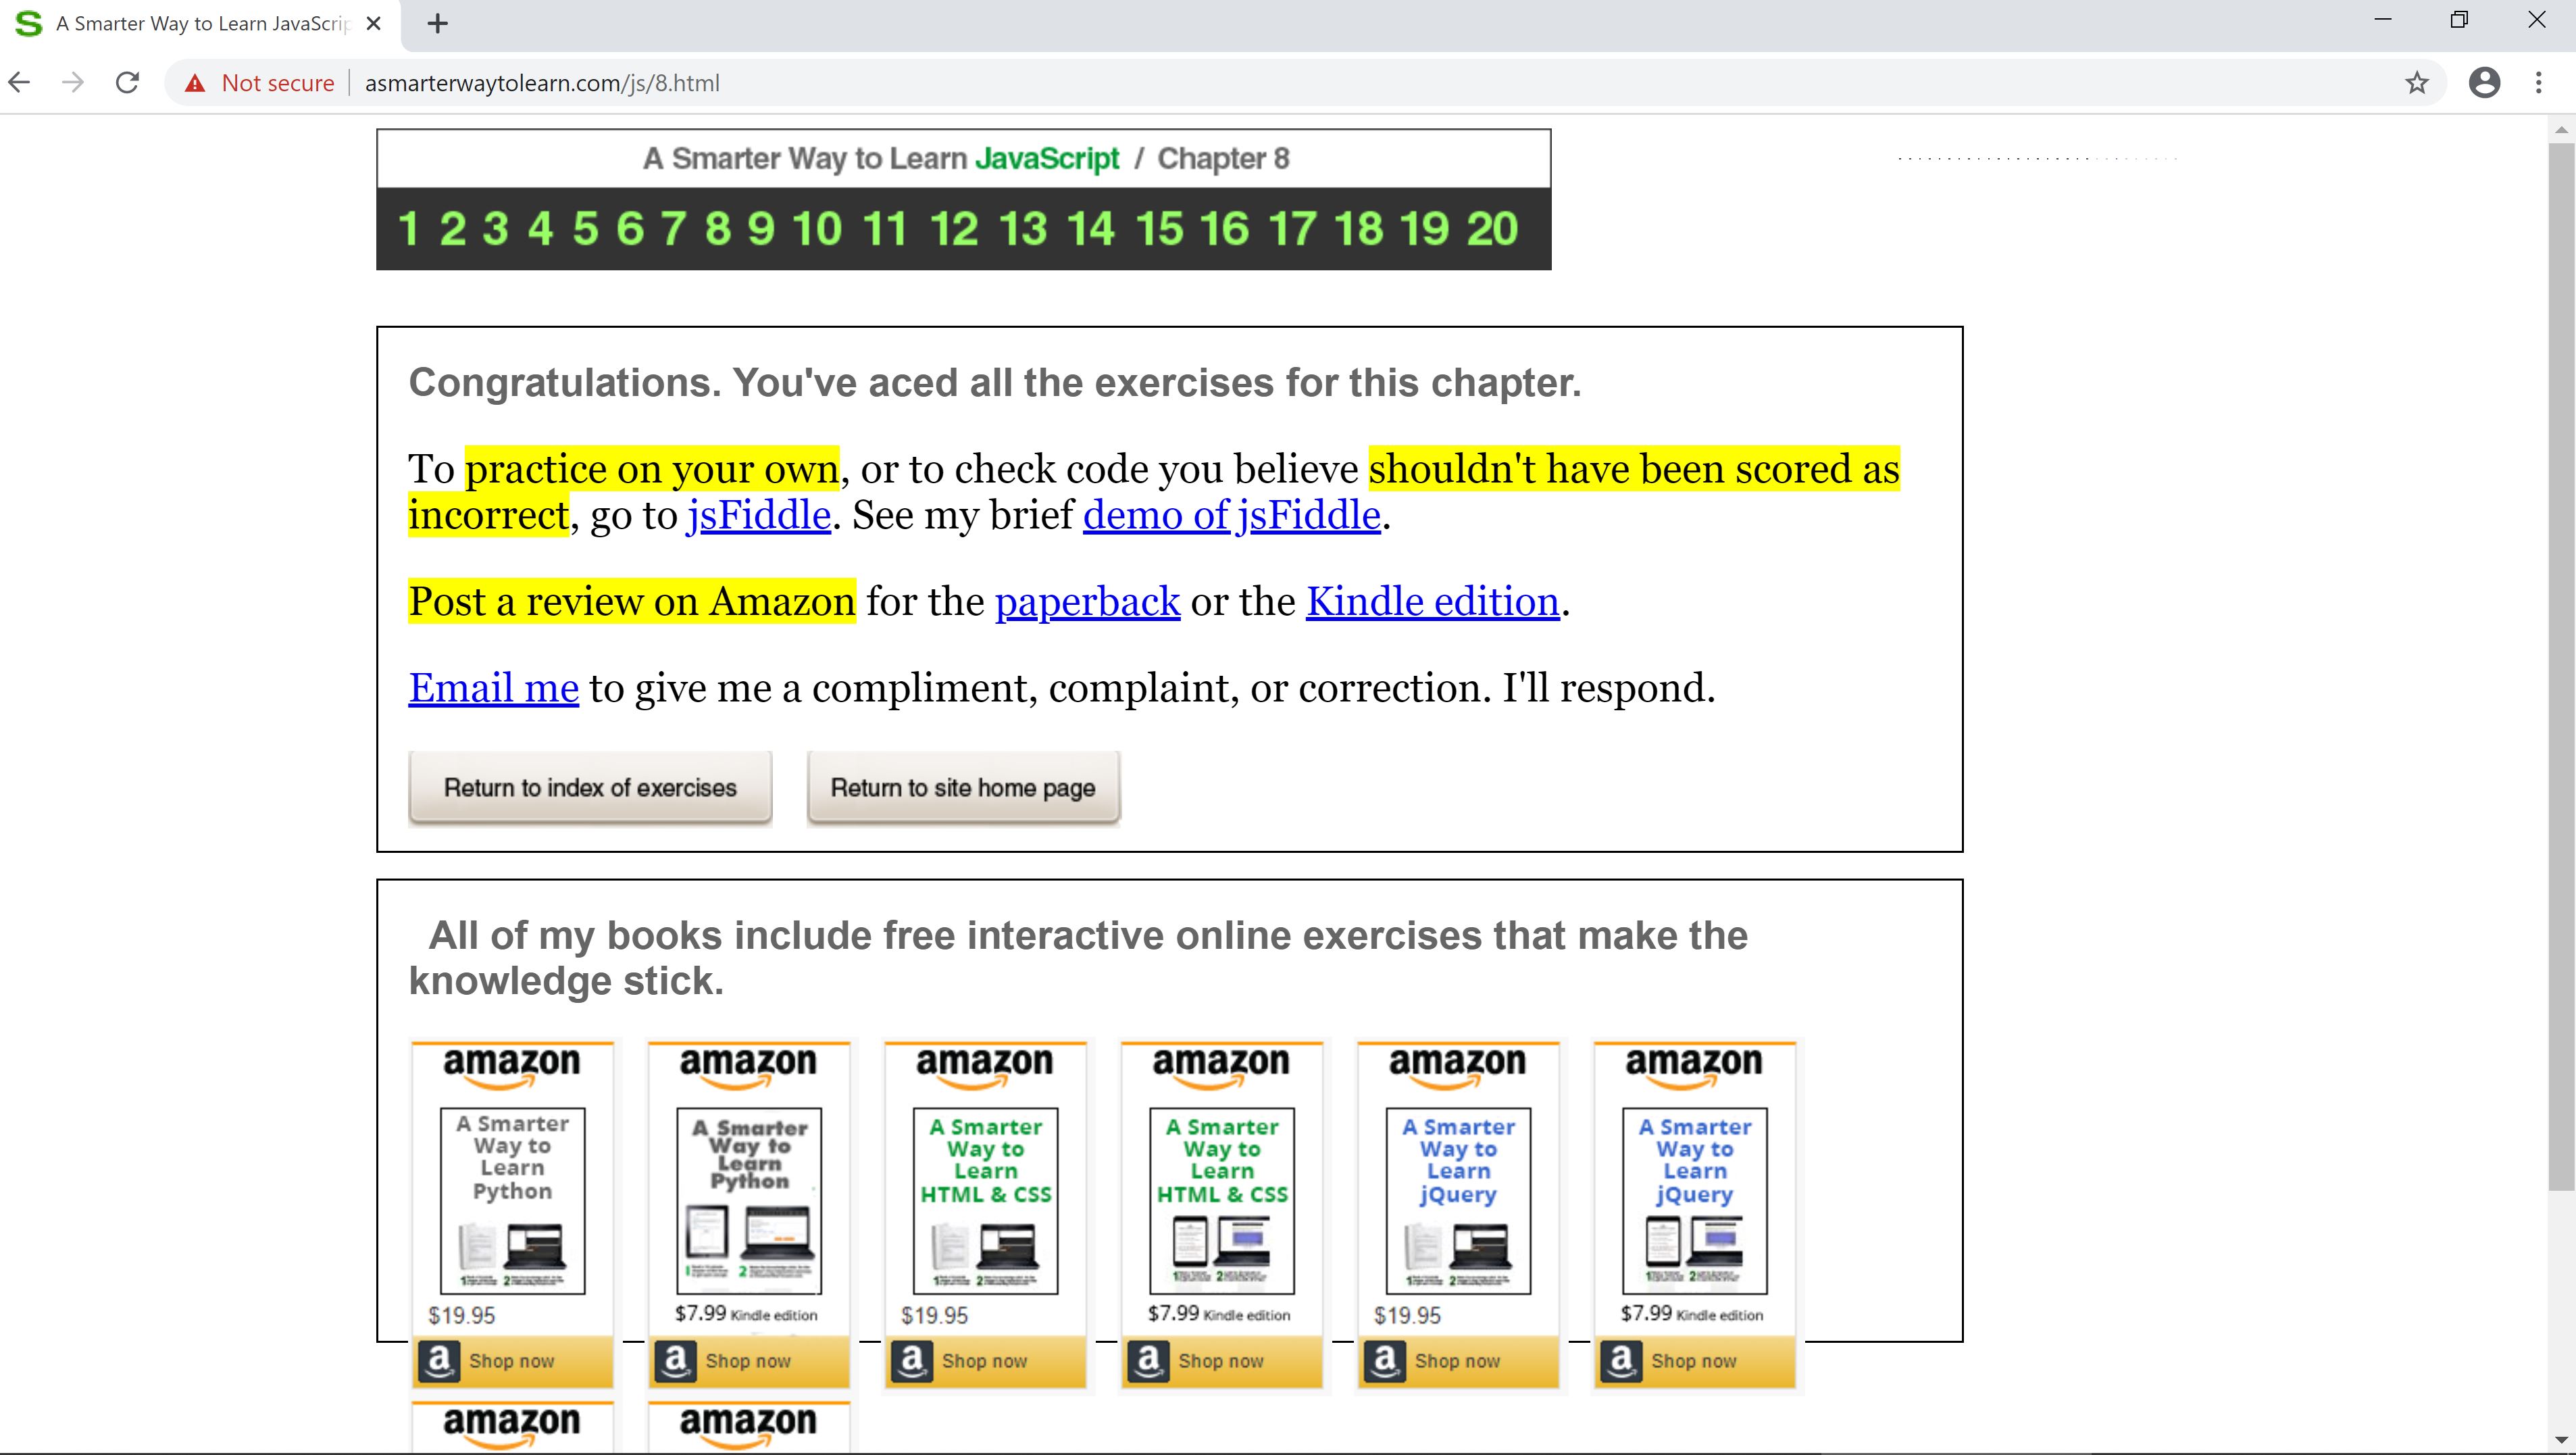Restore down the browser window
This screenshot has width=2576, height=1455.
coord(2460,20)
